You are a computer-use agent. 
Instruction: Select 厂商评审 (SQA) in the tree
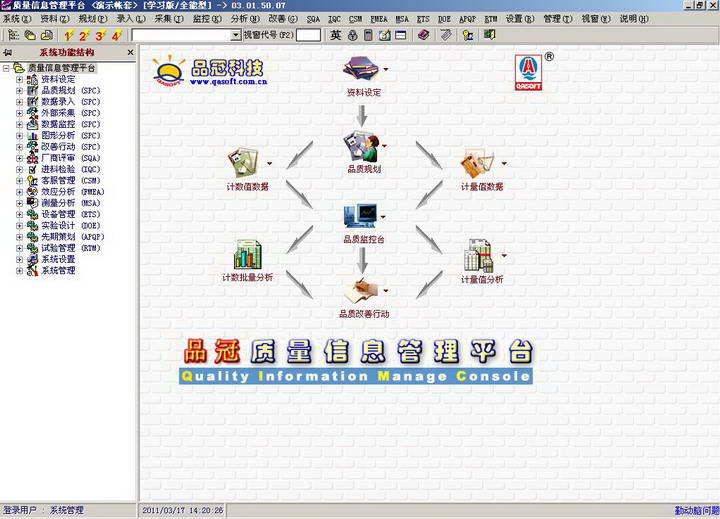click(71, 158)
